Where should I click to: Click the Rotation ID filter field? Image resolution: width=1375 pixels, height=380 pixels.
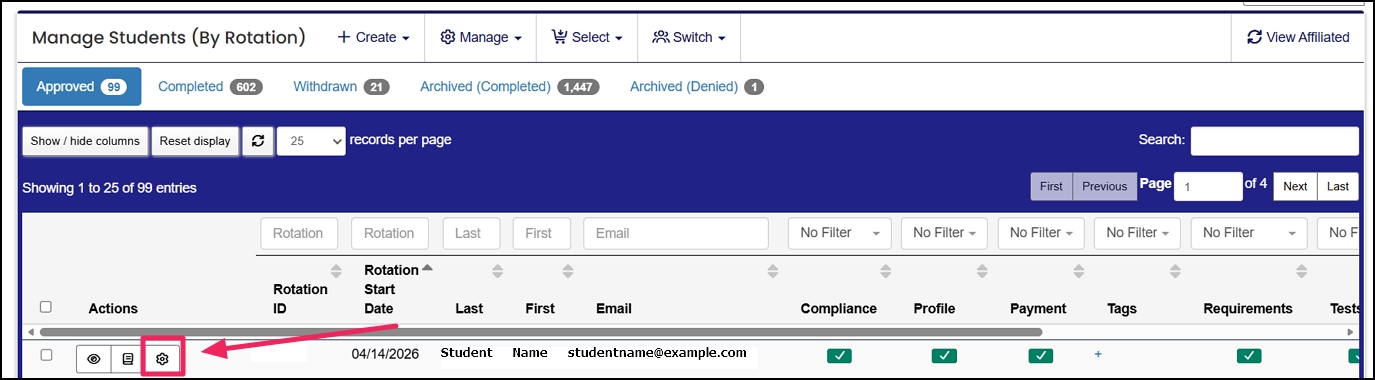tap(299, 233)
